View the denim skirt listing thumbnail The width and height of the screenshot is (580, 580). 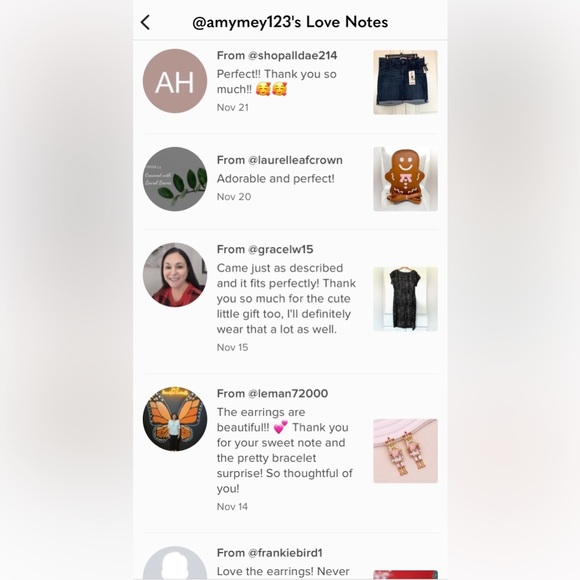(405, 82)
